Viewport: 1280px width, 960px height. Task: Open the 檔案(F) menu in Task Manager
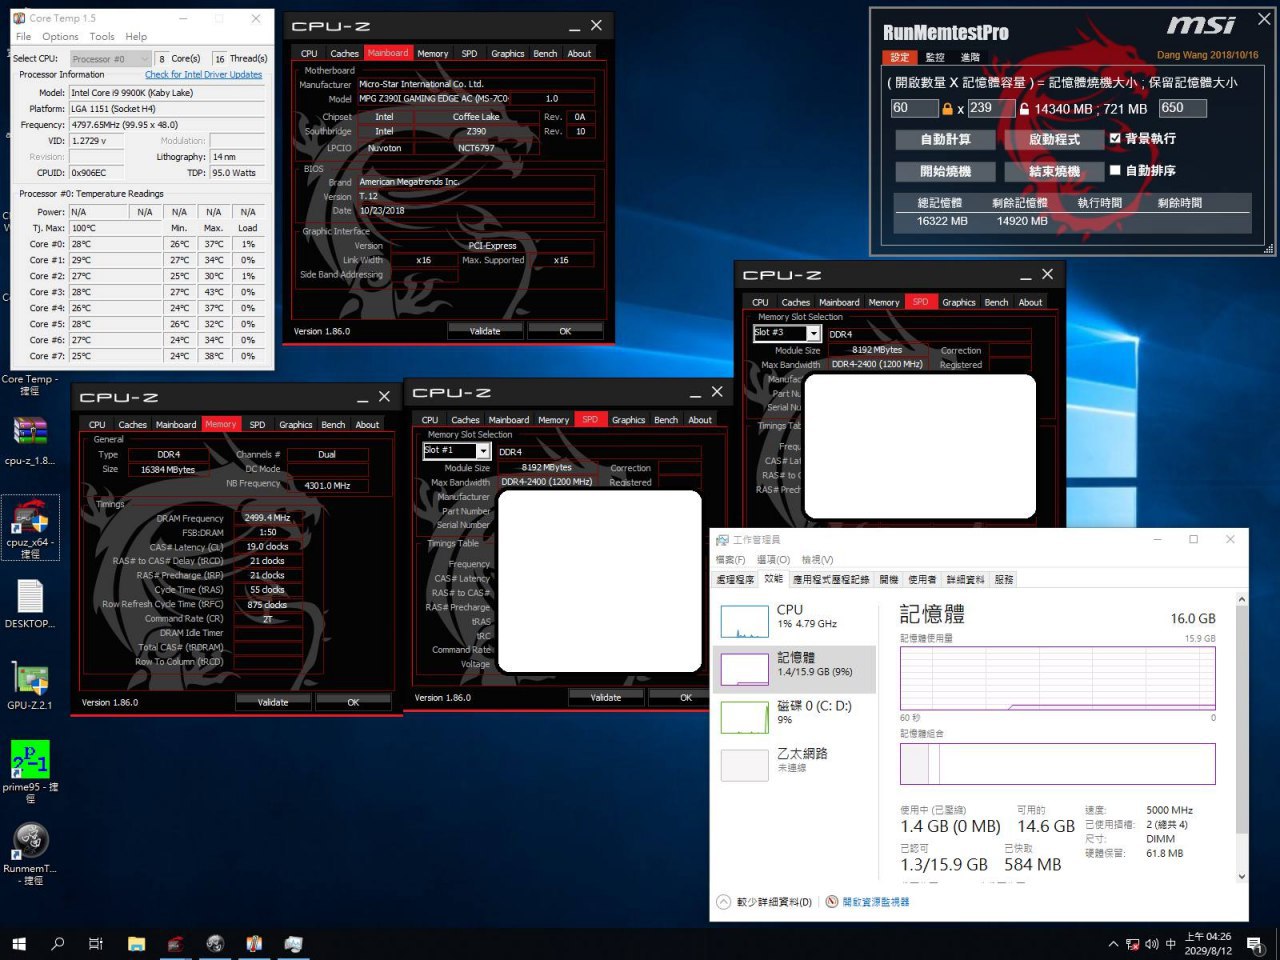pyautogui.click(x=731, y=560)
